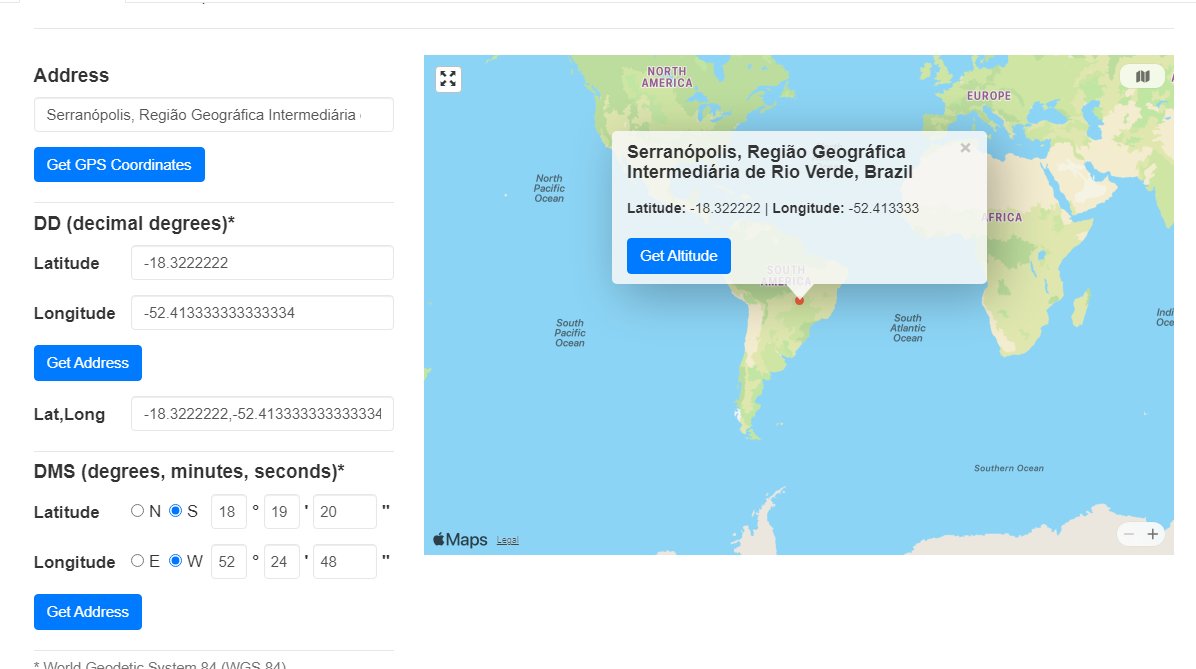
Task: Toggle fullscreen map view icon
Action: 448,79
